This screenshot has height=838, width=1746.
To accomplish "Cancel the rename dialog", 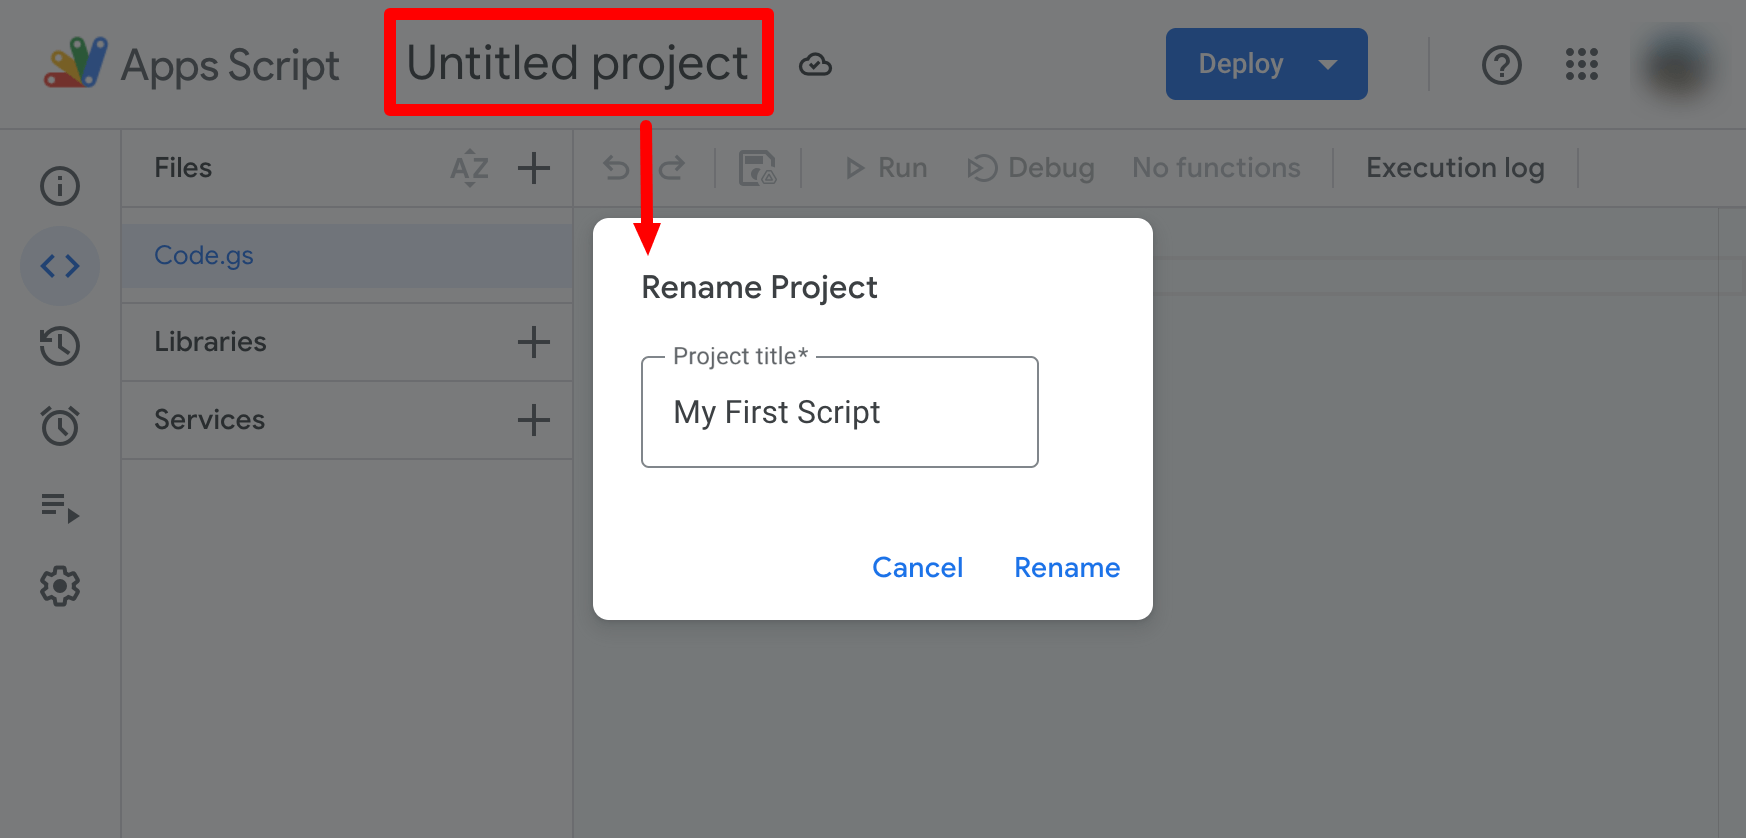I will point(917,567).
